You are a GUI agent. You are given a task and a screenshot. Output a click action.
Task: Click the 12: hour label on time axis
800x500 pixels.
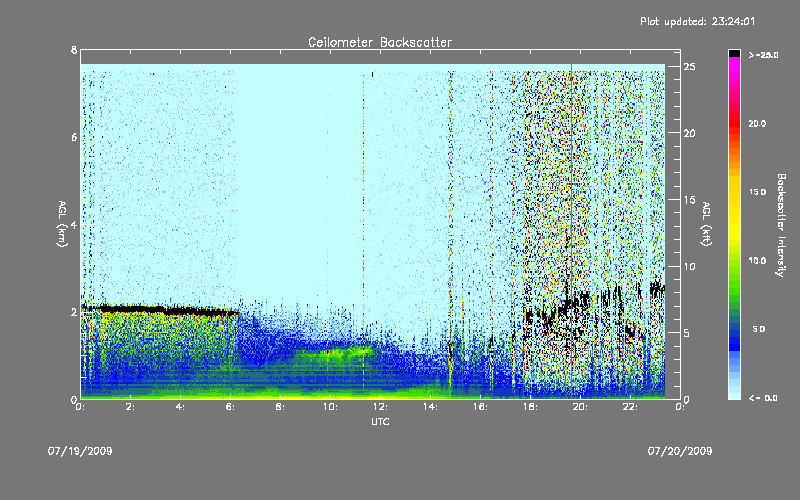(x=381, y=407)
